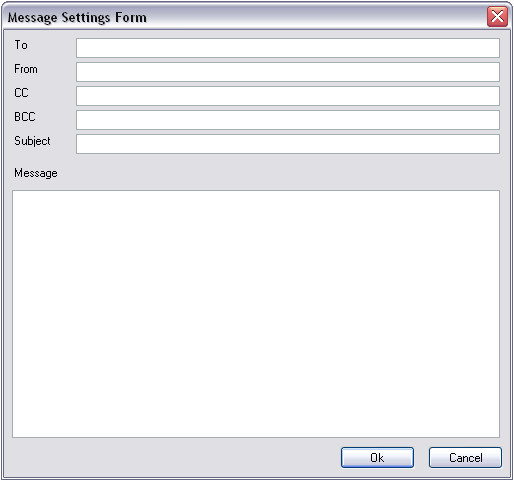The height and width of the screenshot is (481, 514).
Task: Select the CC label
Action: (x=21, y=93)
